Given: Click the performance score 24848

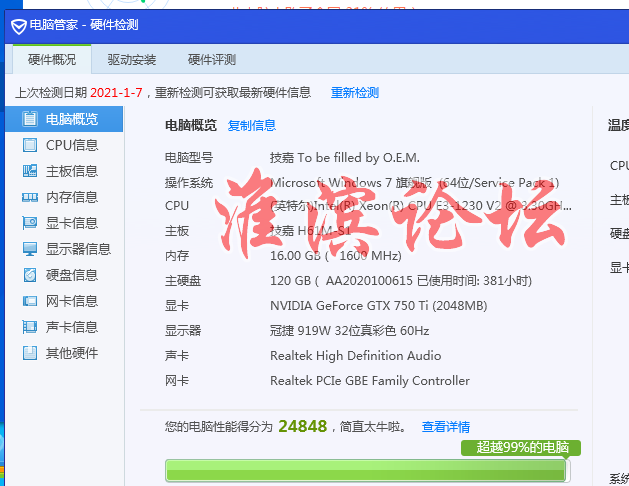Looking at the screenshot, I should tap(302, 426).
